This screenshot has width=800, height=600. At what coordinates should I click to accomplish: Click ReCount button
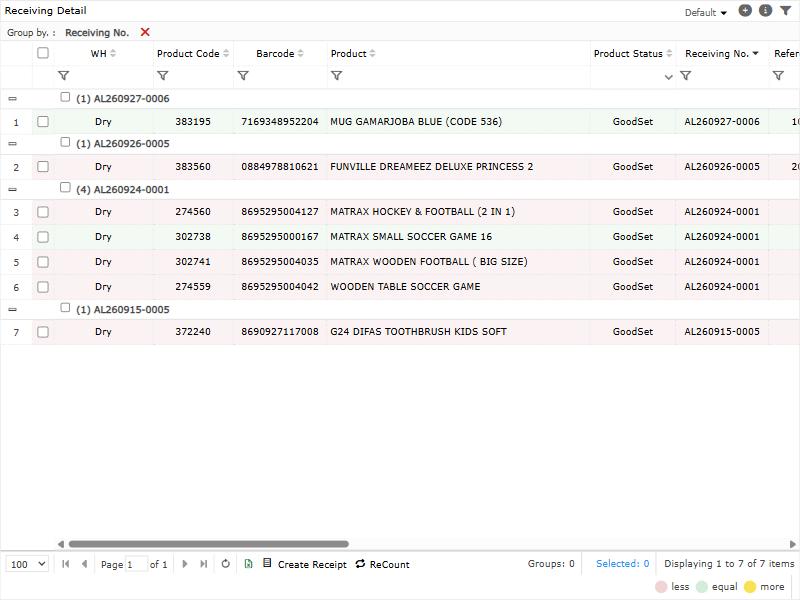click(x=383, y=564)
